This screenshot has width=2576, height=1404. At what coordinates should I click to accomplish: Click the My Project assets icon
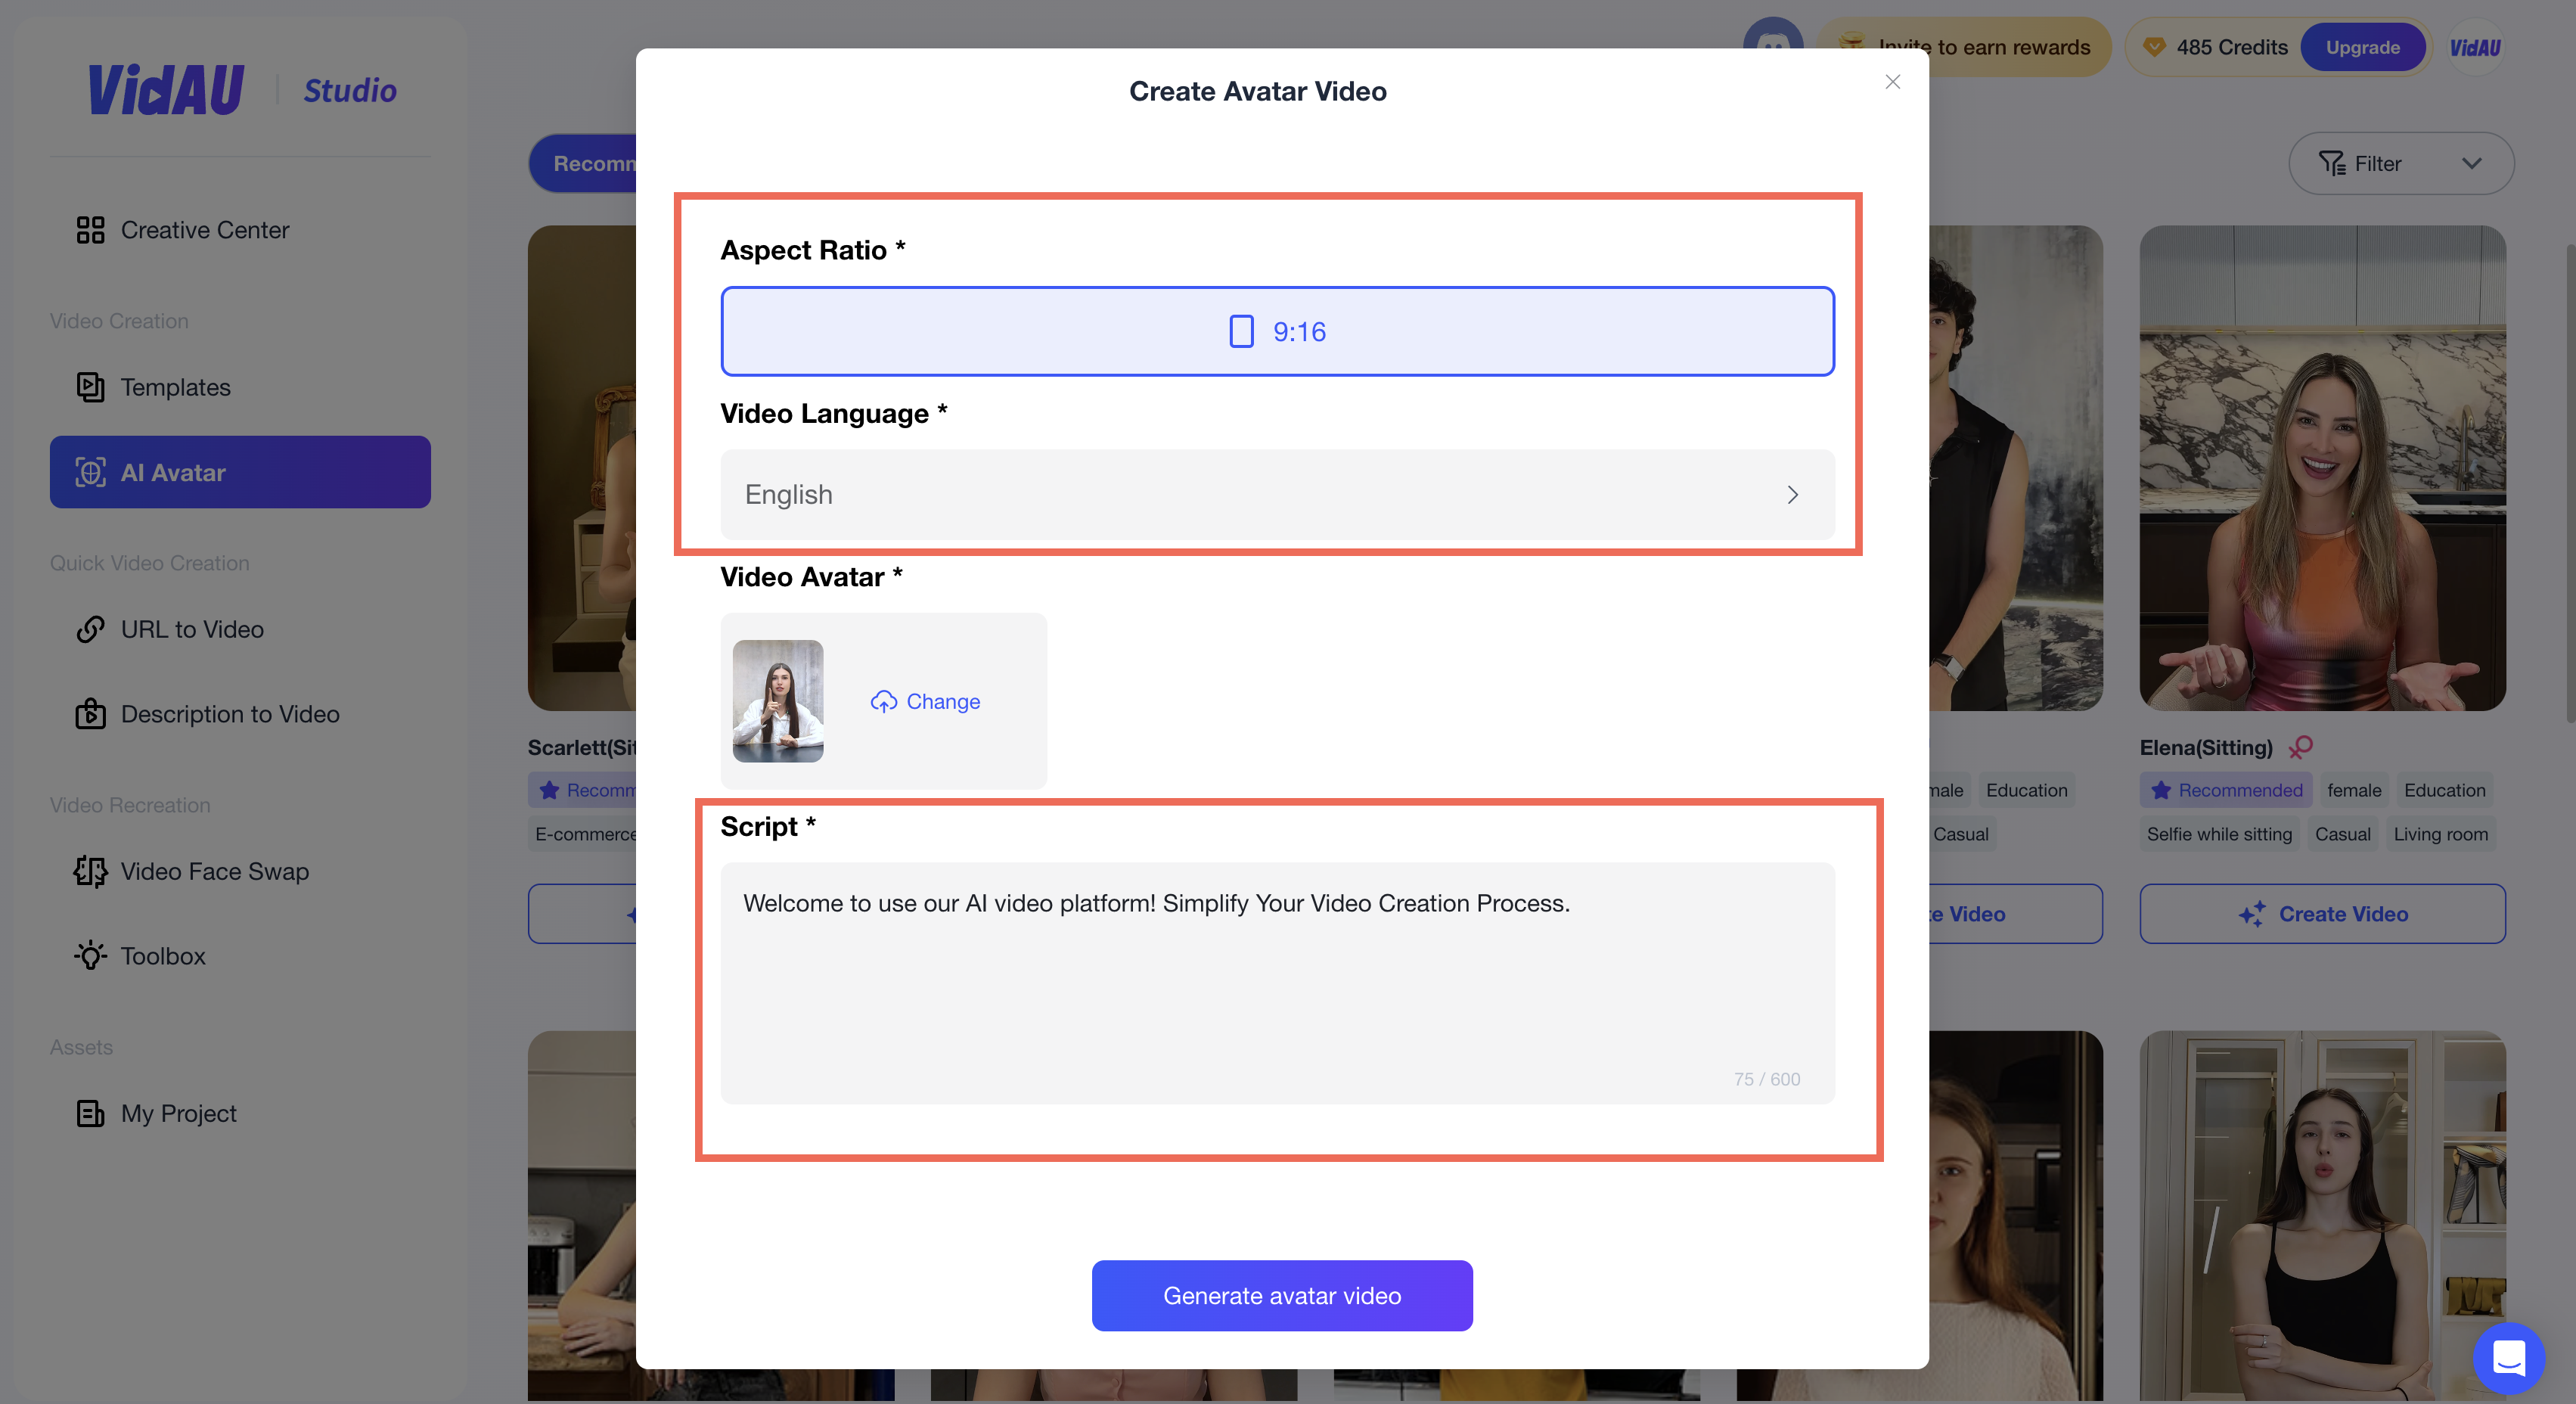point(90,1114)
